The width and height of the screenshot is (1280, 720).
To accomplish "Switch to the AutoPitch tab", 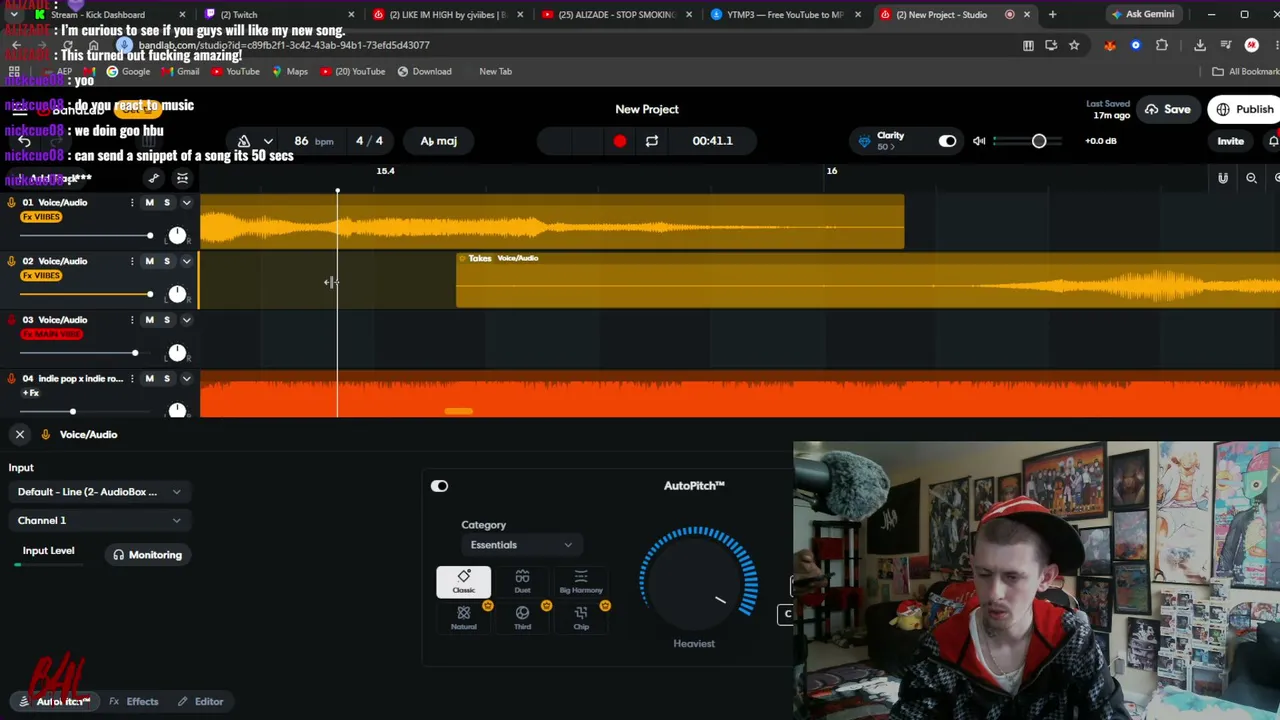I will pyautogui.click(x=55, y=702).
